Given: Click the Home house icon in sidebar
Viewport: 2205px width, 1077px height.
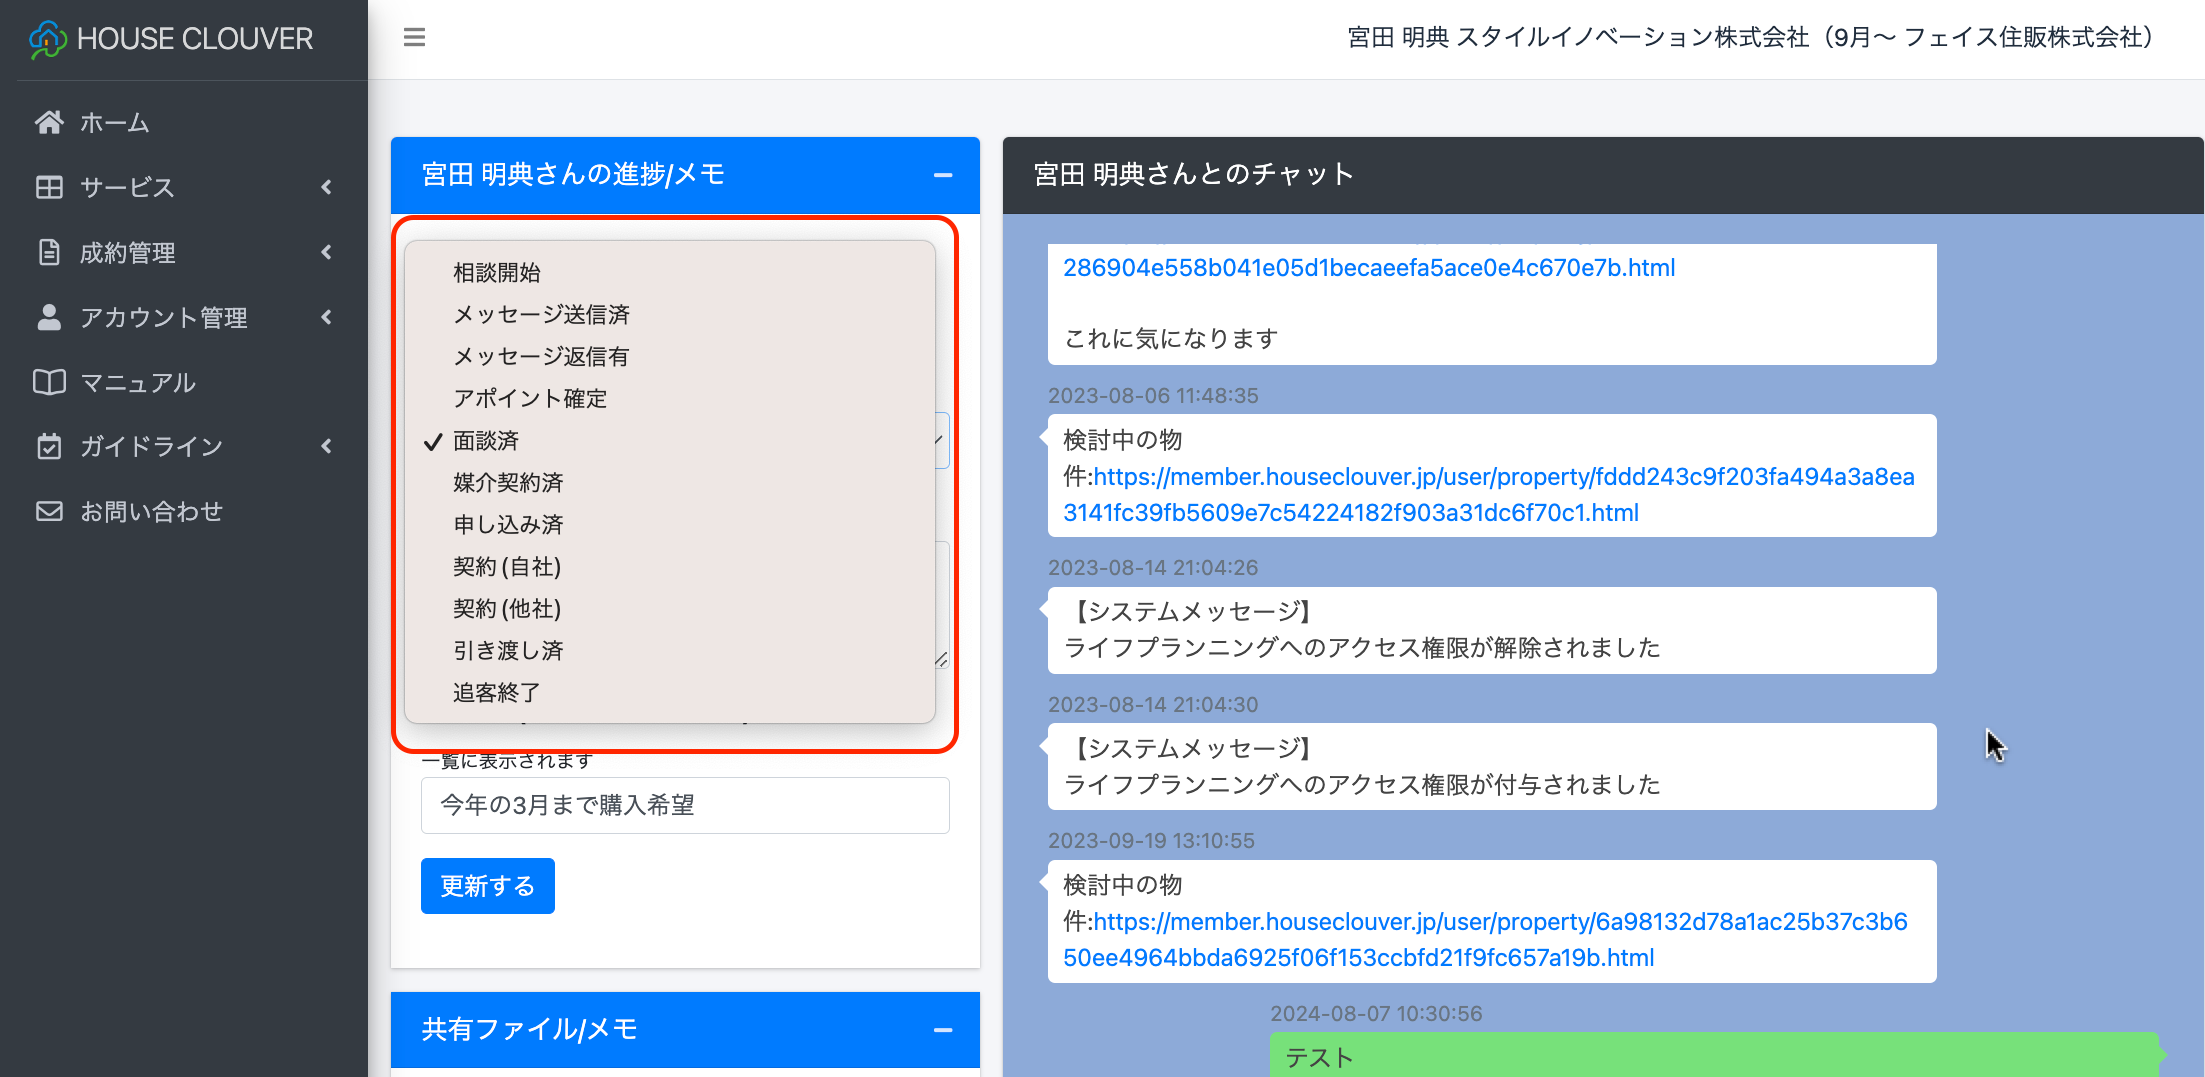Looking at the screenshot, I should pos(49,123).
